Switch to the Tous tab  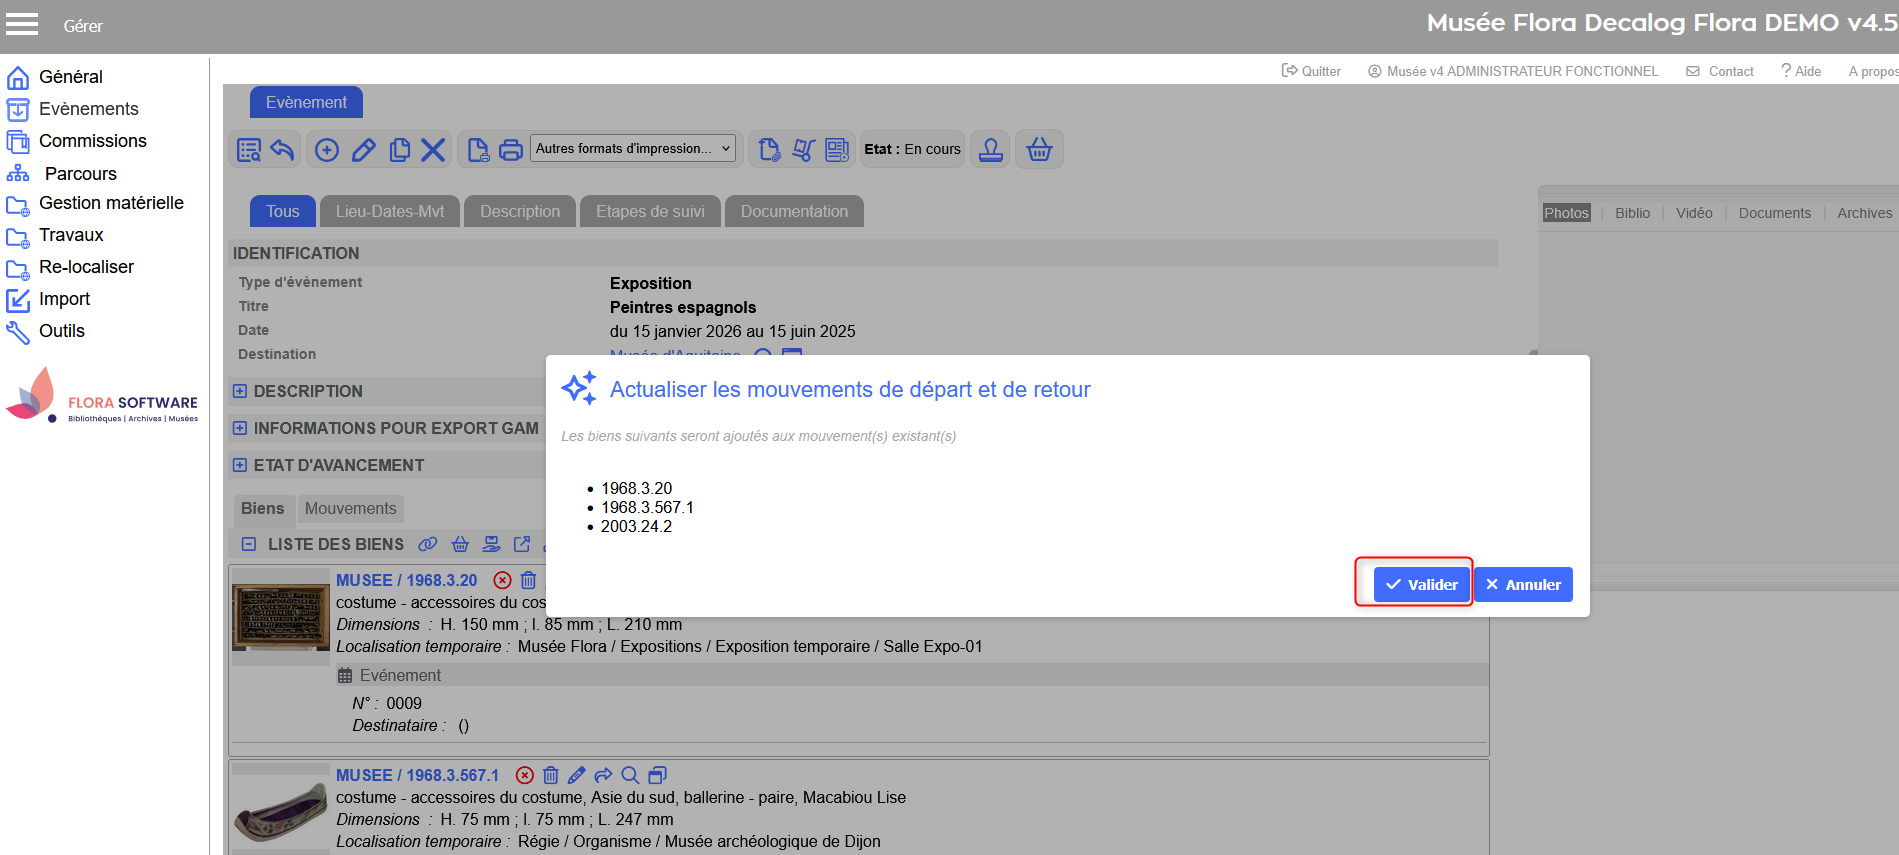point(283,211)
